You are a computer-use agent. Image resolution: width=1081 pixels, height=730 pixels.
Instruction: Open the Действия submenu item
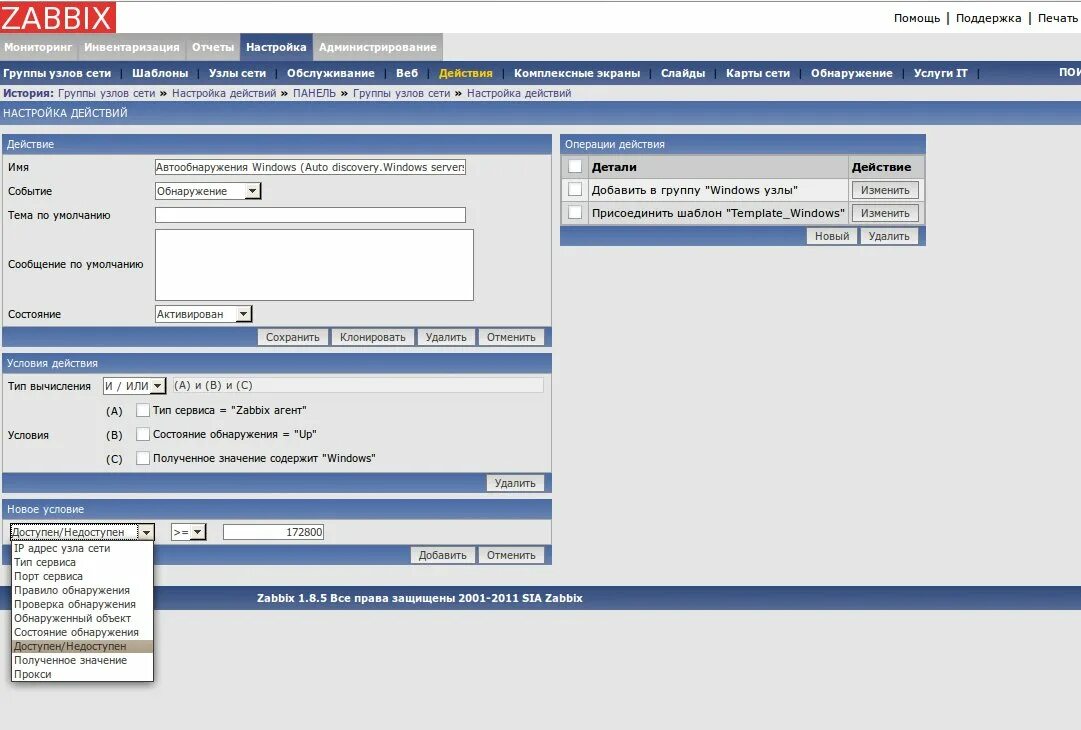pyautogui.click(x=465, y=73)
